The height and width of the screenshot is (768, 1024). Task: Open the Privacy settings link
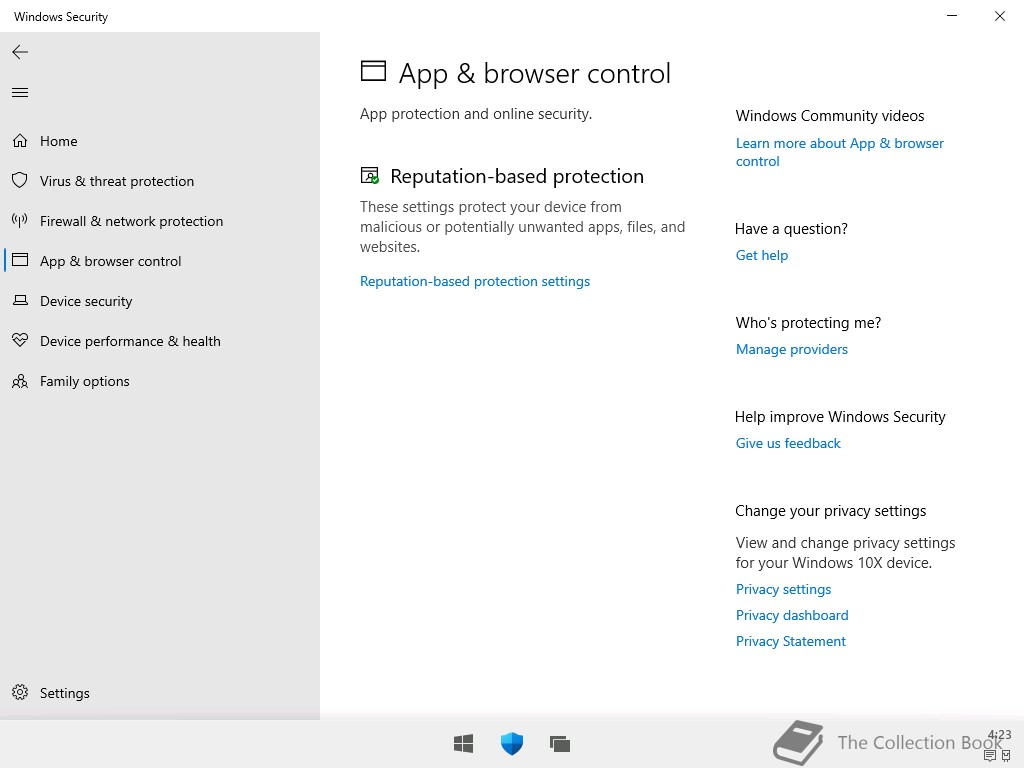click(783, 589)
